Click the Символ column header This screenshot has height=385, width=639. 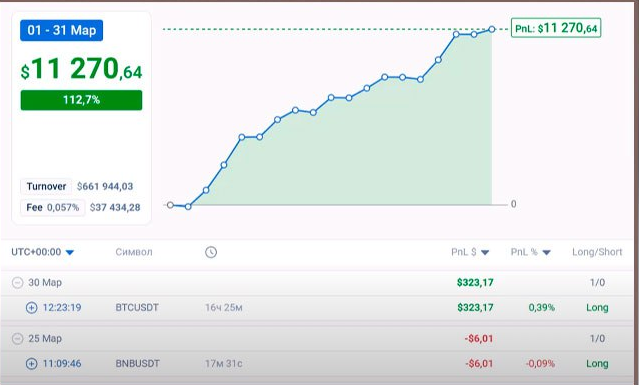tap(134, 252)
